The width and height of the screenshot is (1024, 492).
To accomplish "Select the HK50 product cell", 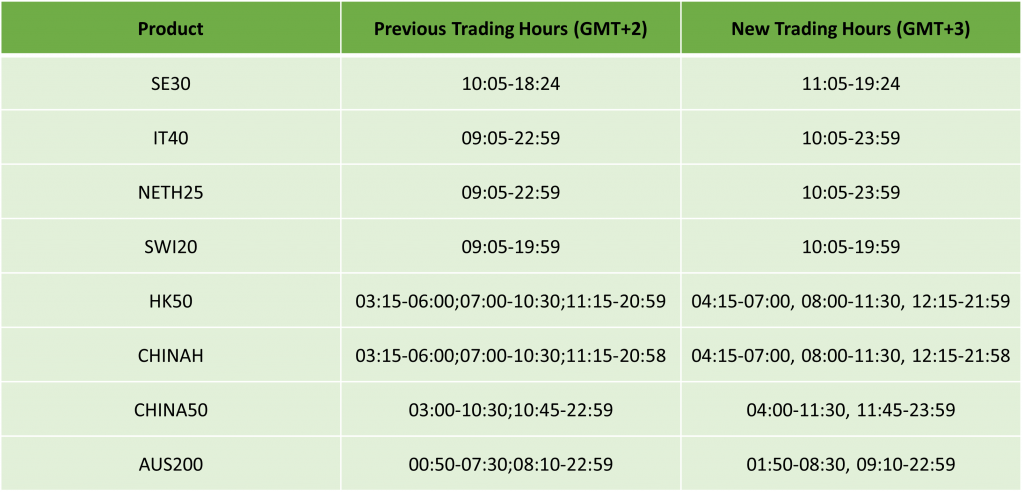I will pyautogui.click(x=170, y=301).
